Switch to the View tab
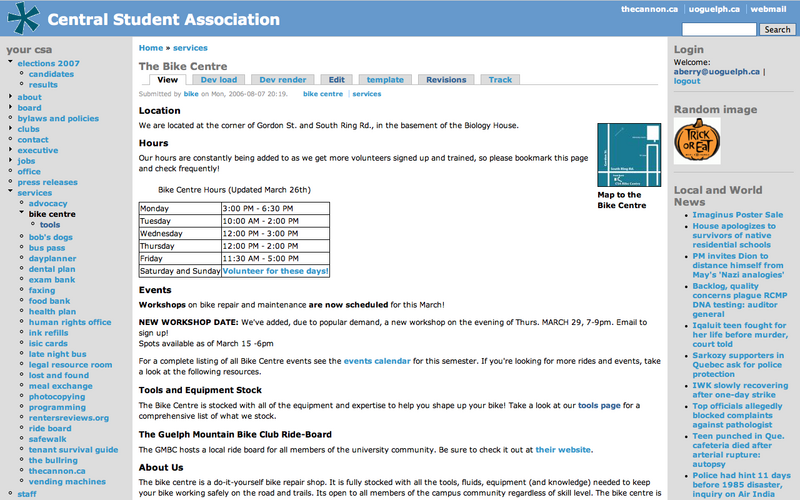This screenshot has height=500, width=800. click(x=167, y=80)
